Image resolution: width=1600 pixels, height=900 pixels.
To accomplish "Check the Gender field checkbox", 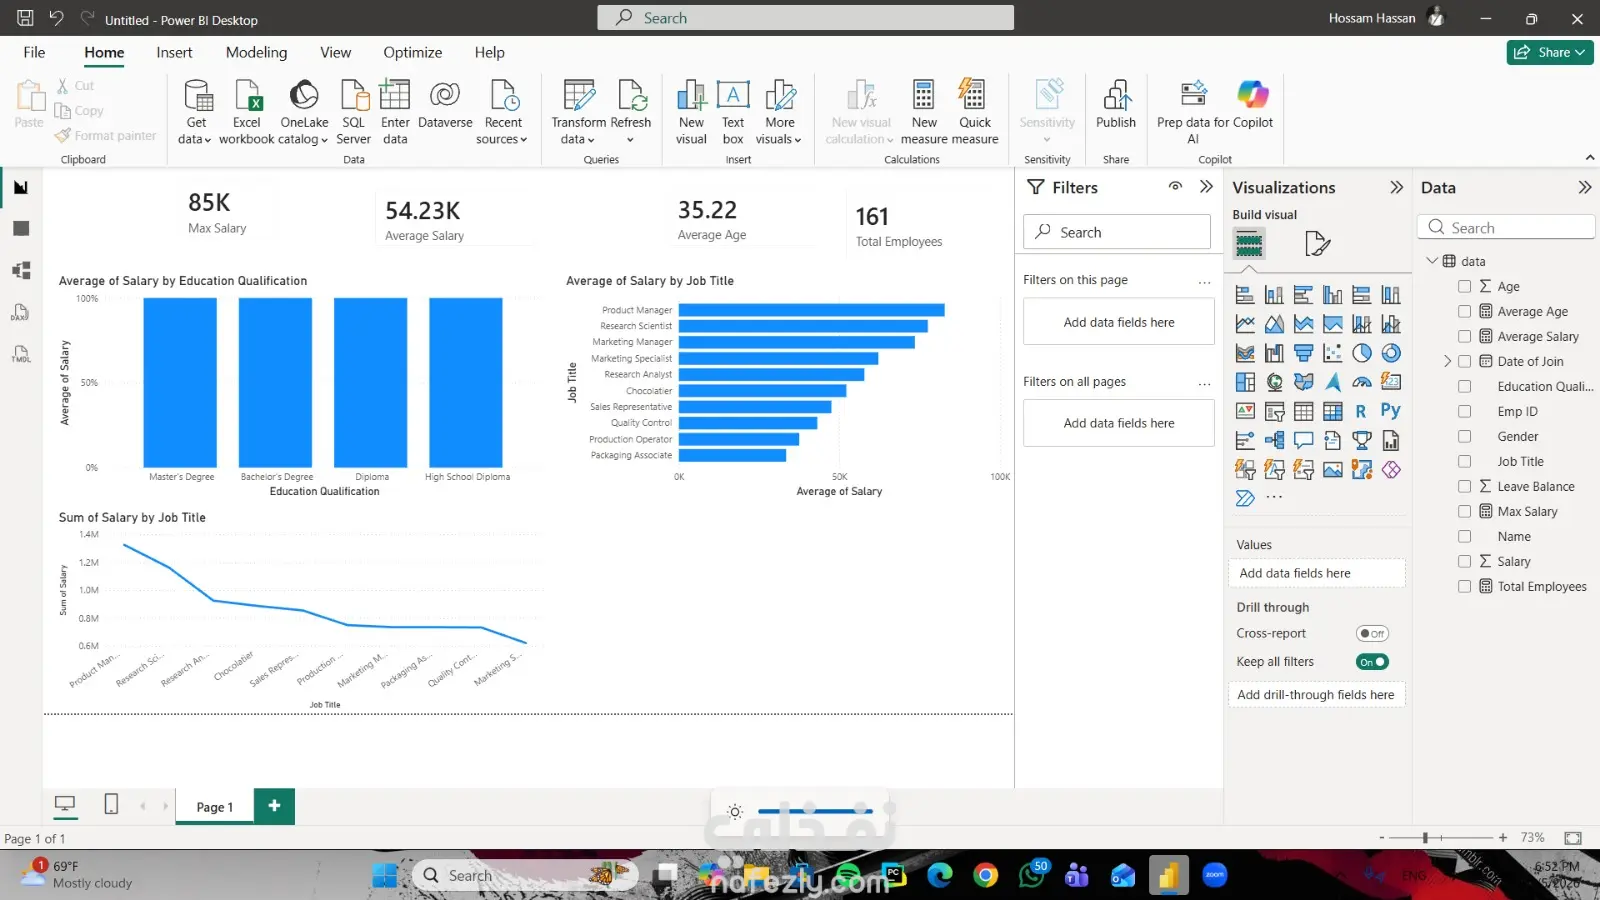I will [1464, 436].
